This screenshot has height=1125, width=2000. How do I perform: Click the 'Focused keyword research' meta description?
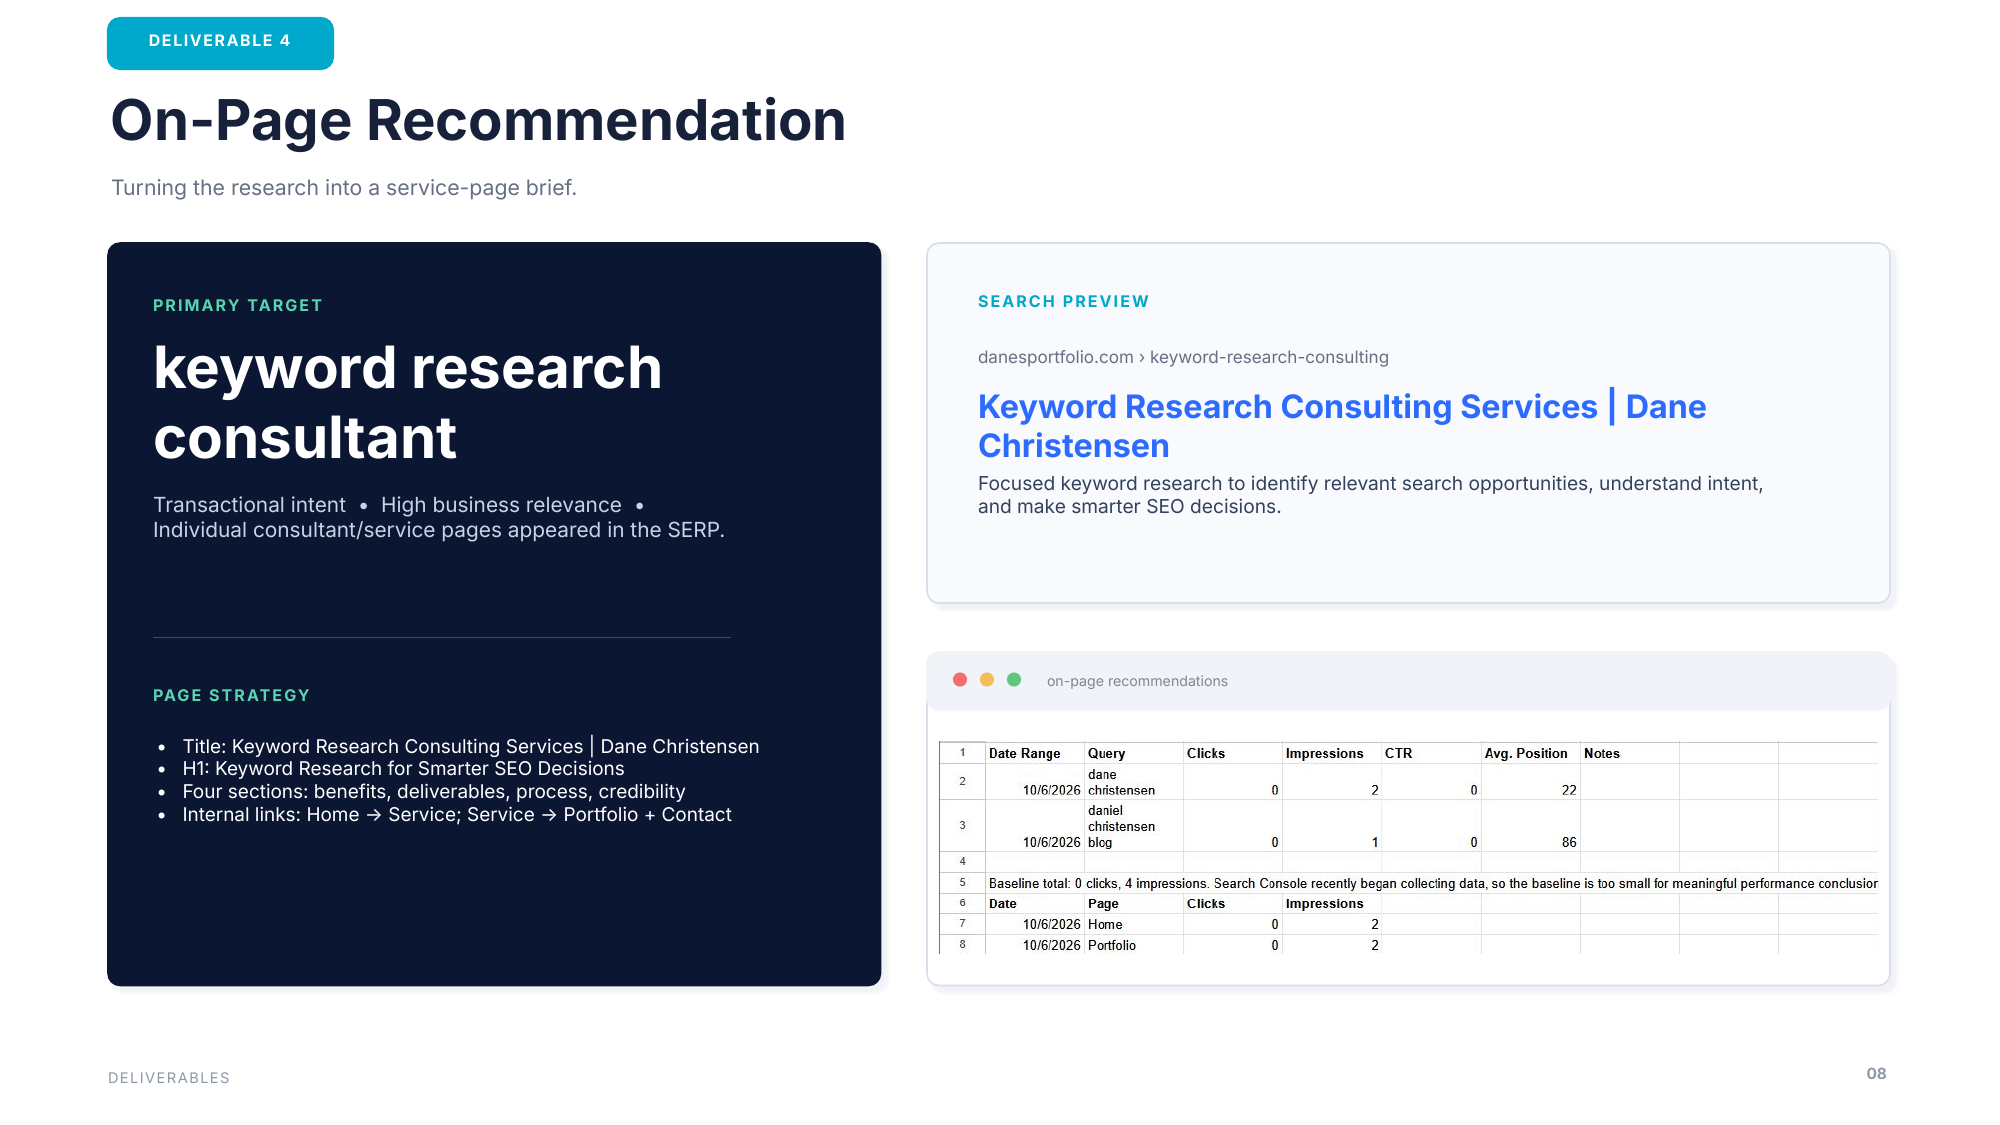[1370, 495]
